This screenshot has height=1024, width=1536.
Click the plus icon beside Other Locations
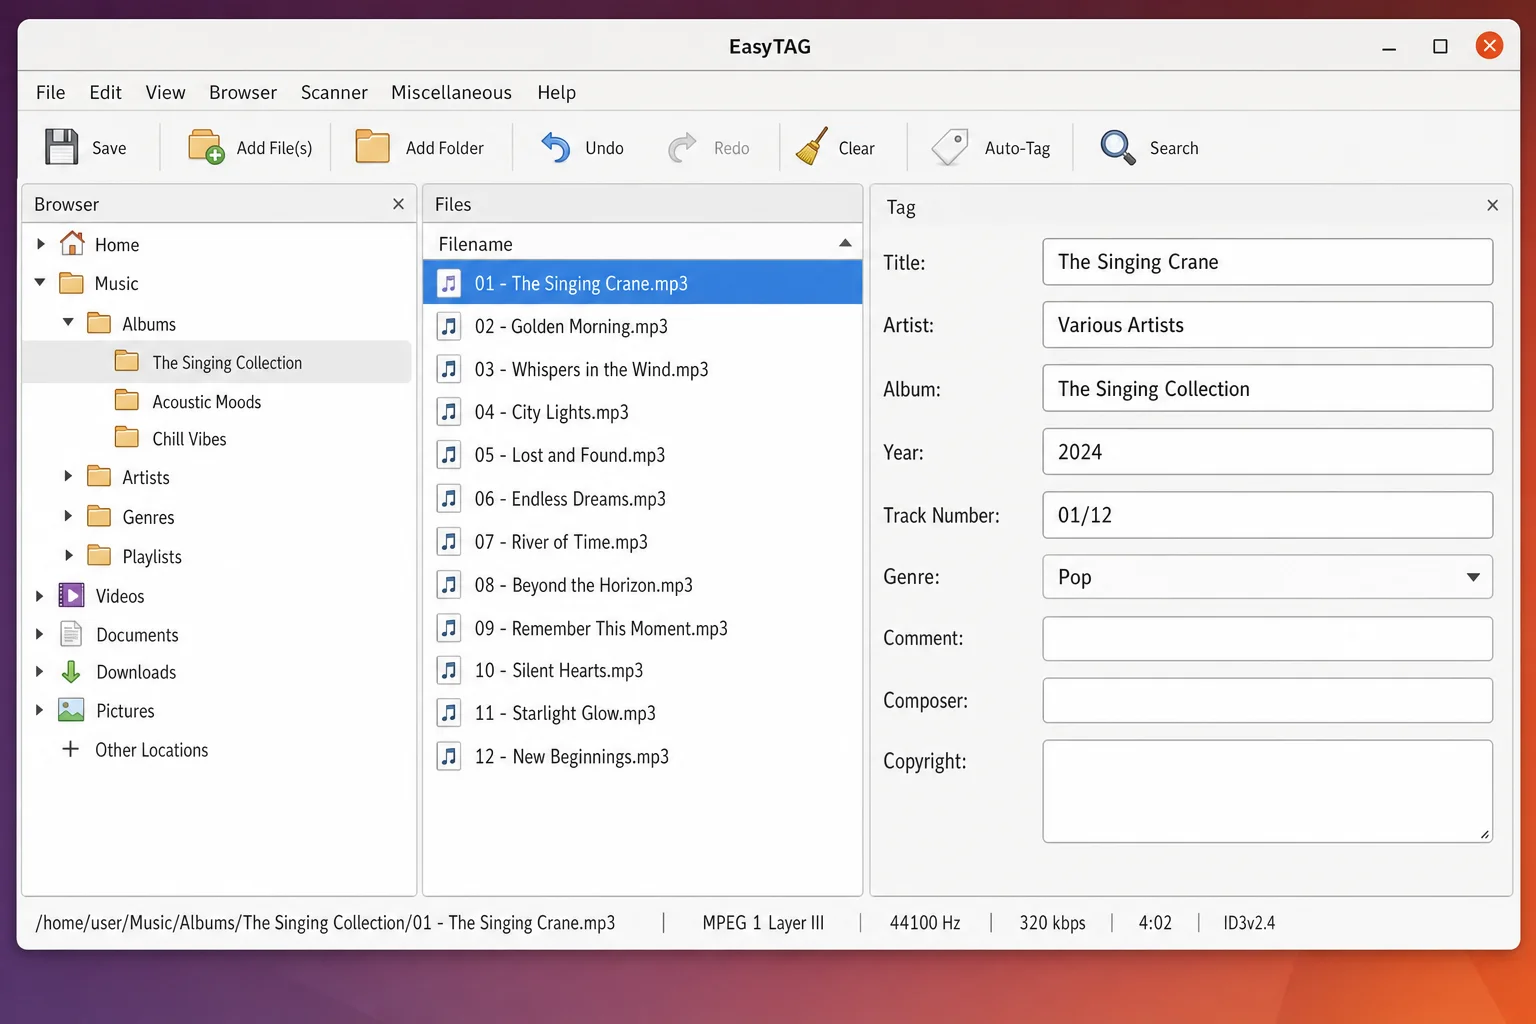point(70,749)
